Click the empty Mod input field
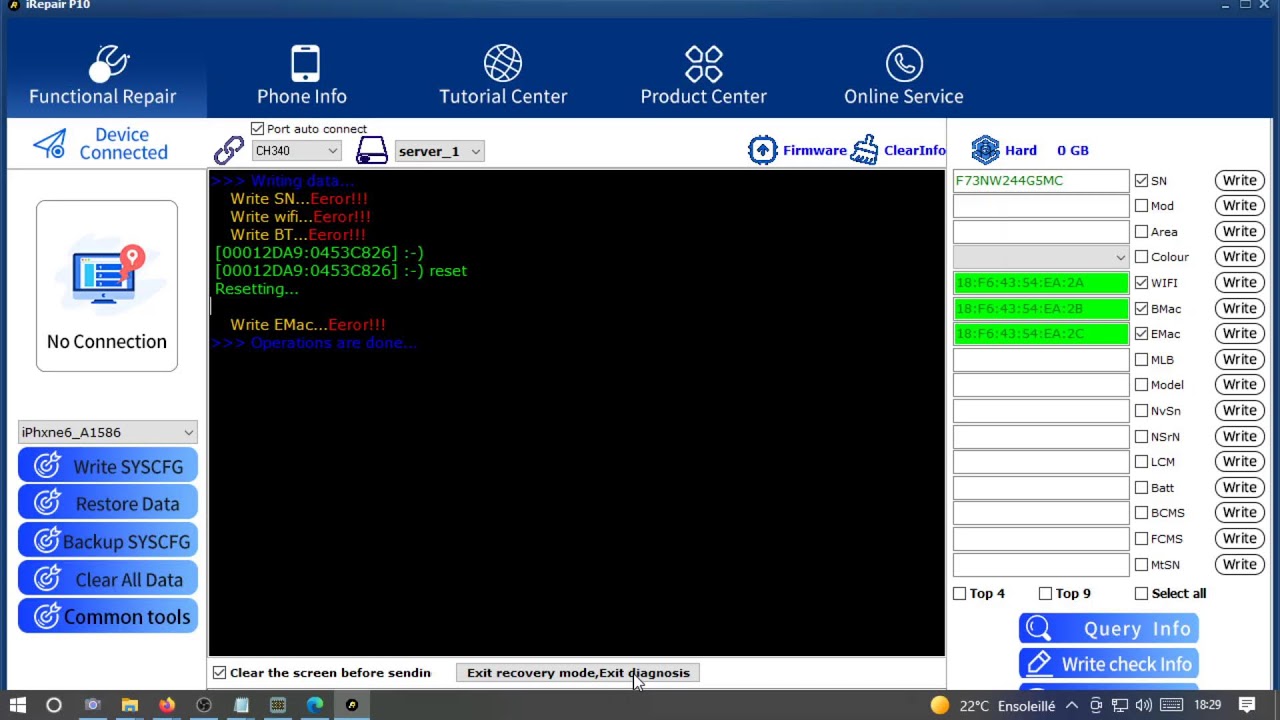The width and height of the screenshot is (1280, 720). point(1041,206)
